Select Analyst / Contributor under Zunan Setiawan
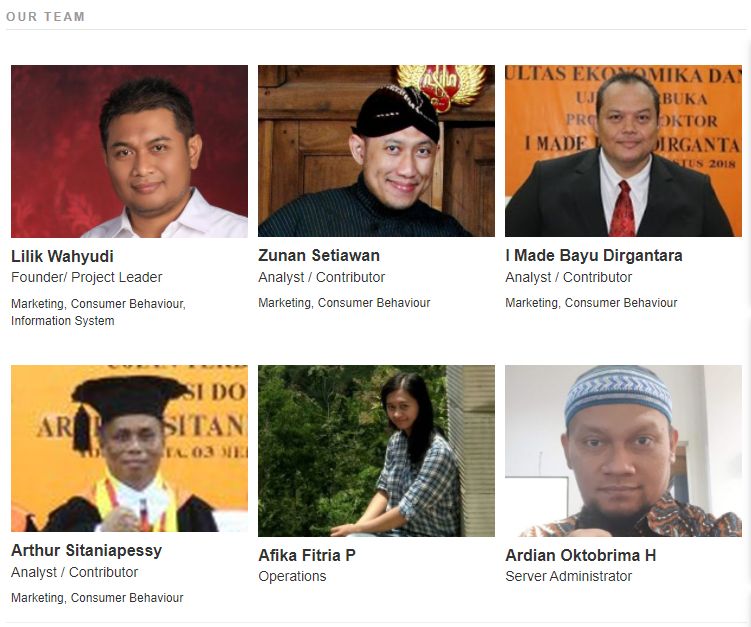Viewport: 751px width, 627px height. click(x=321, y=277)
